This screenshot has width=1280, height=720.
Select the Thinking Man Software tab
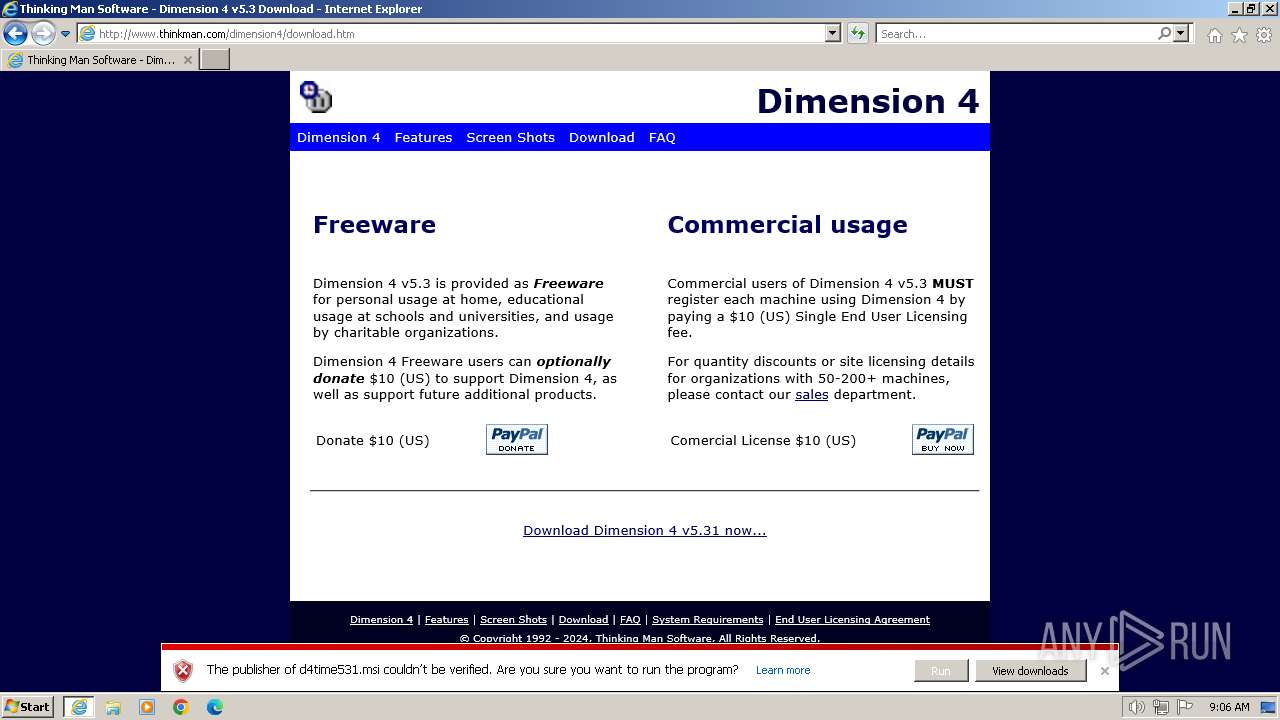point(100,59)
